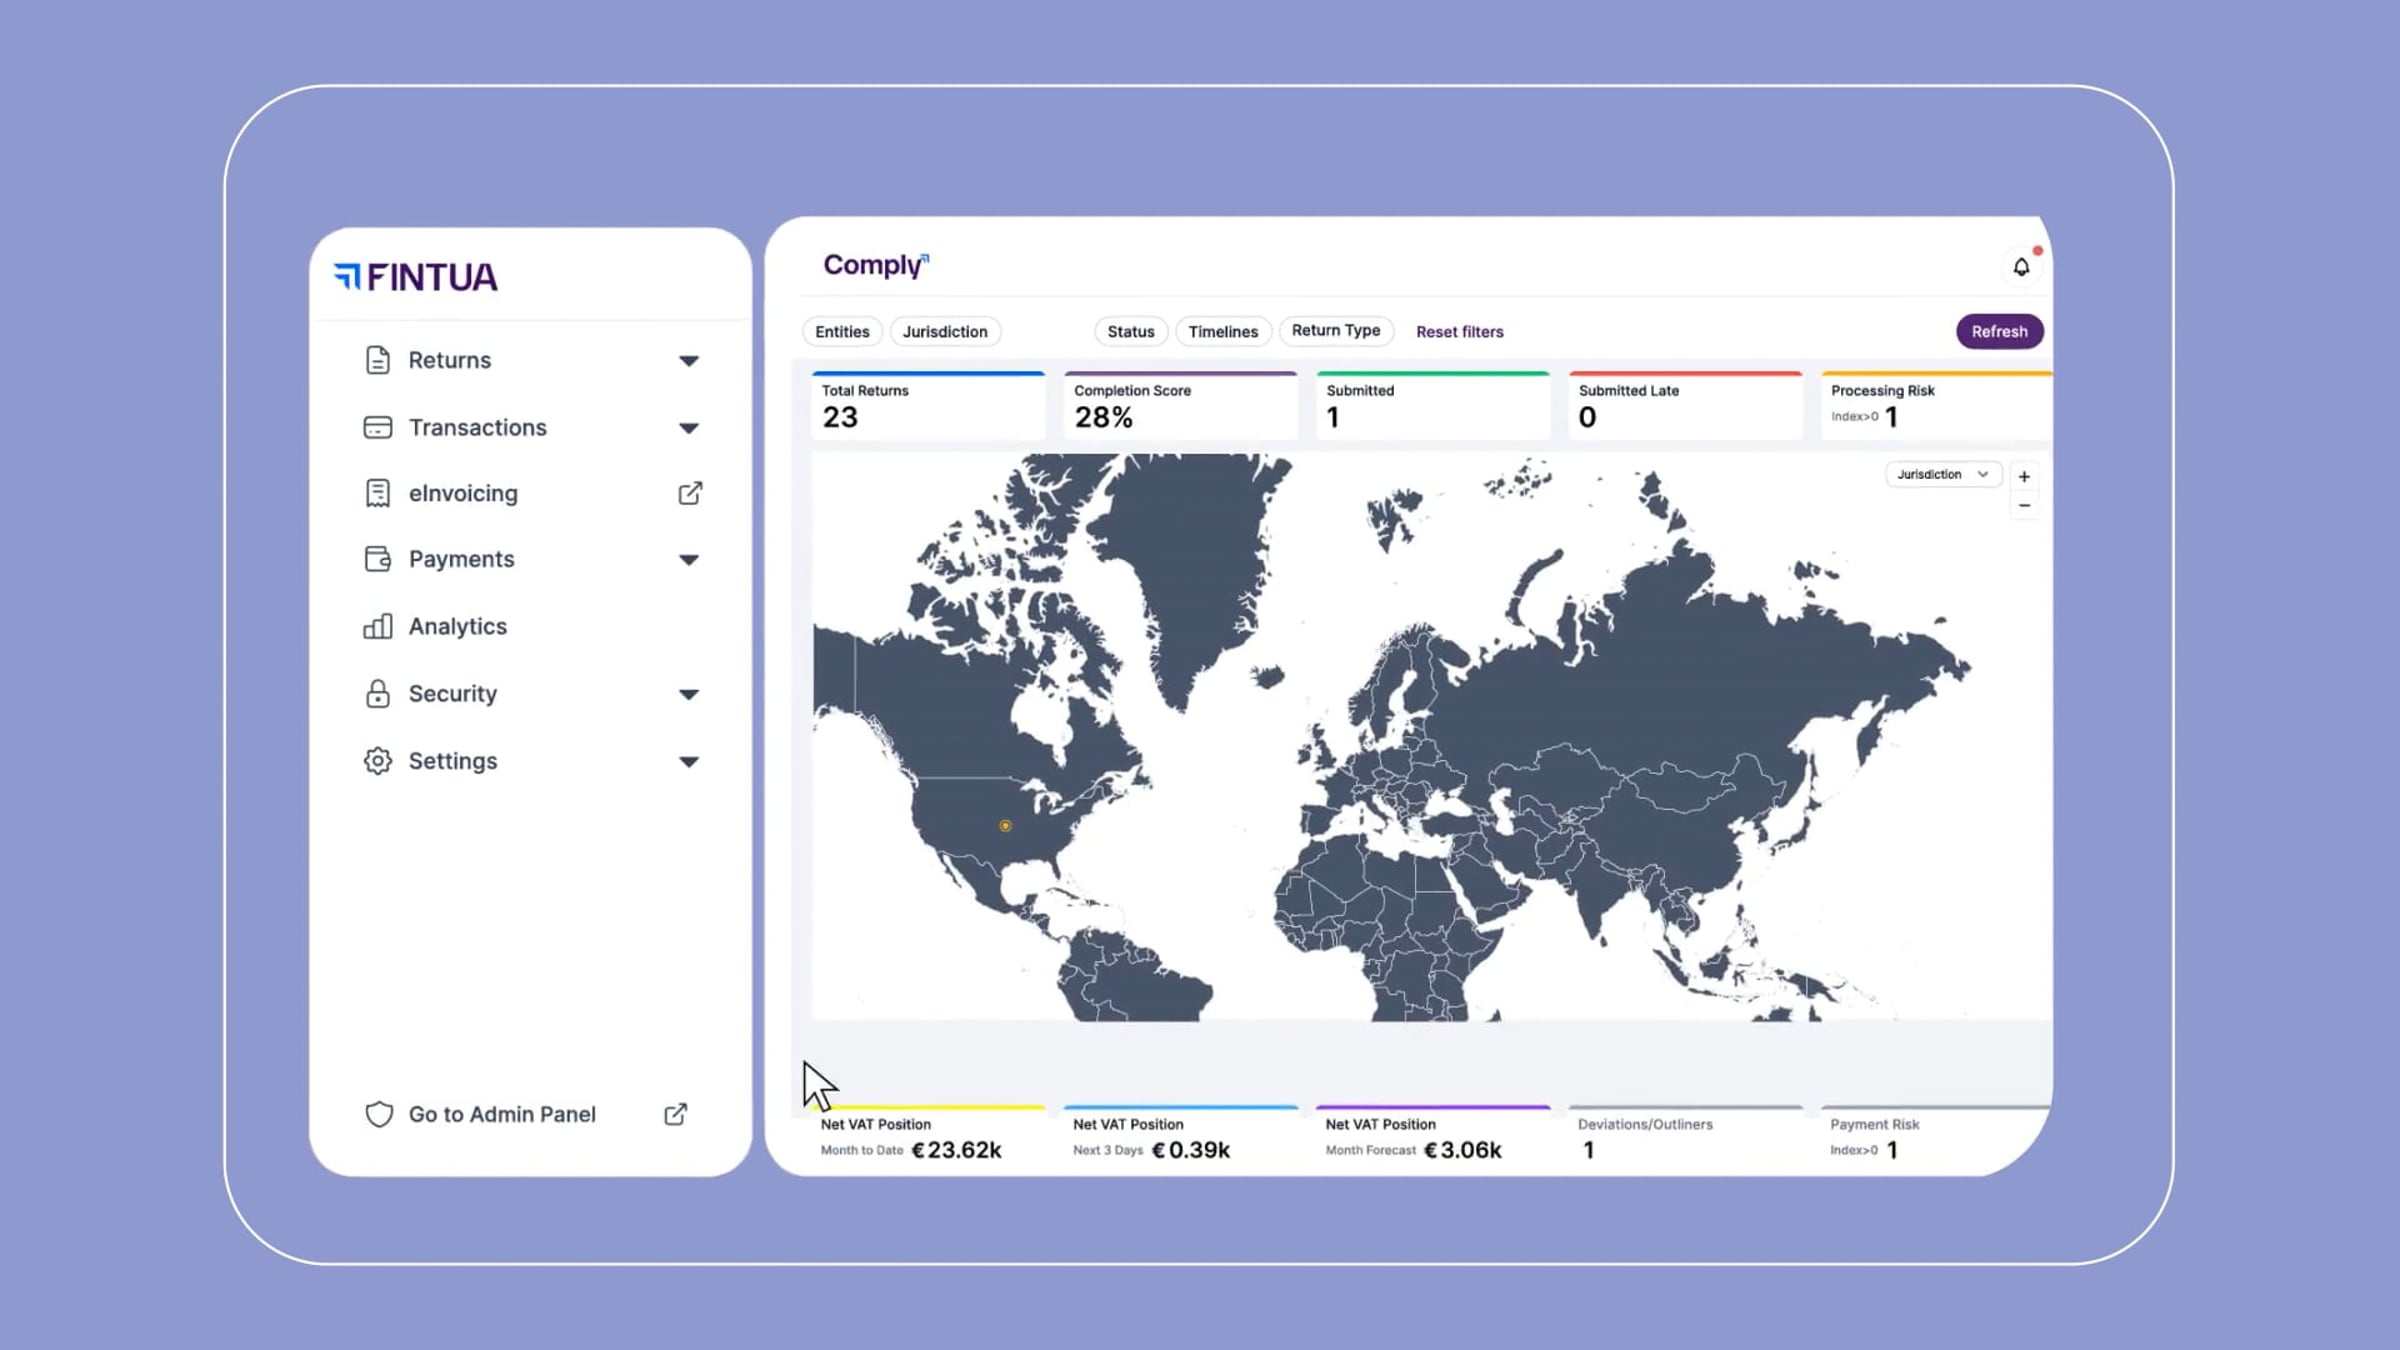Open the map Jurisdiction dropdown
Image resolution: width=2400 pixels, height=1350 pixels.
tap(1942, 475)
